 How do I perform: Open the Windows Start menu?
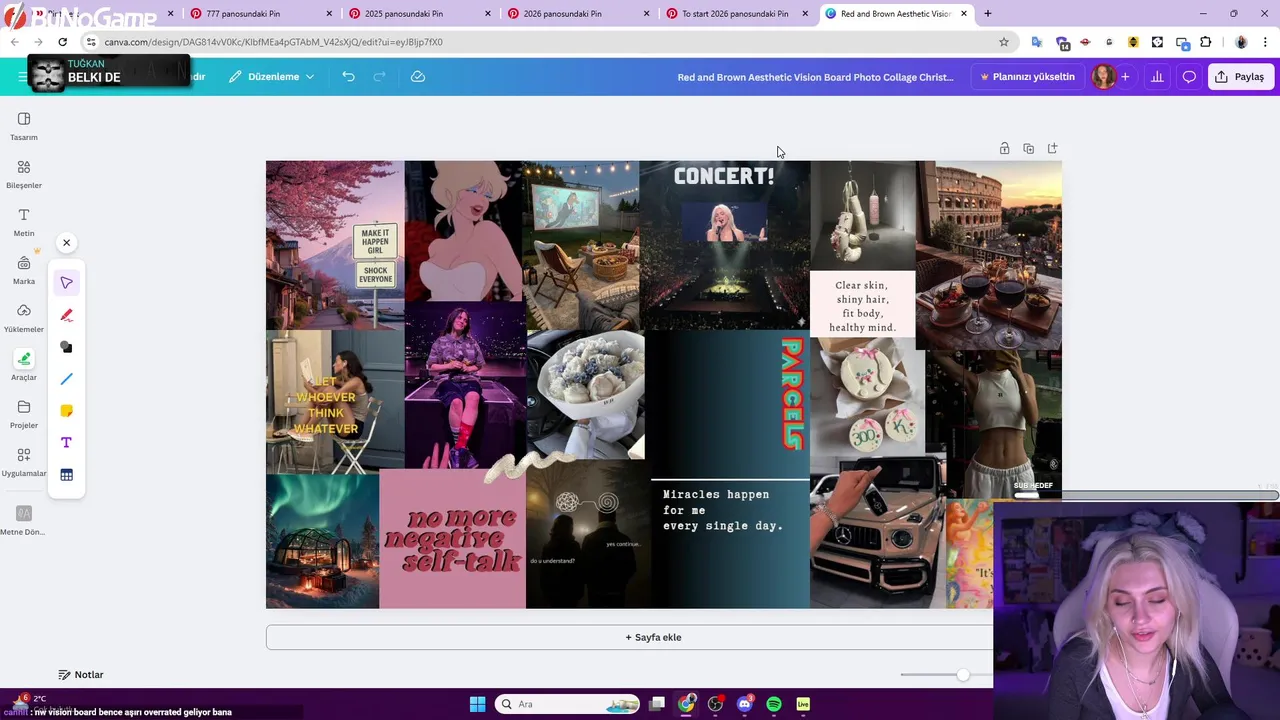477,704
